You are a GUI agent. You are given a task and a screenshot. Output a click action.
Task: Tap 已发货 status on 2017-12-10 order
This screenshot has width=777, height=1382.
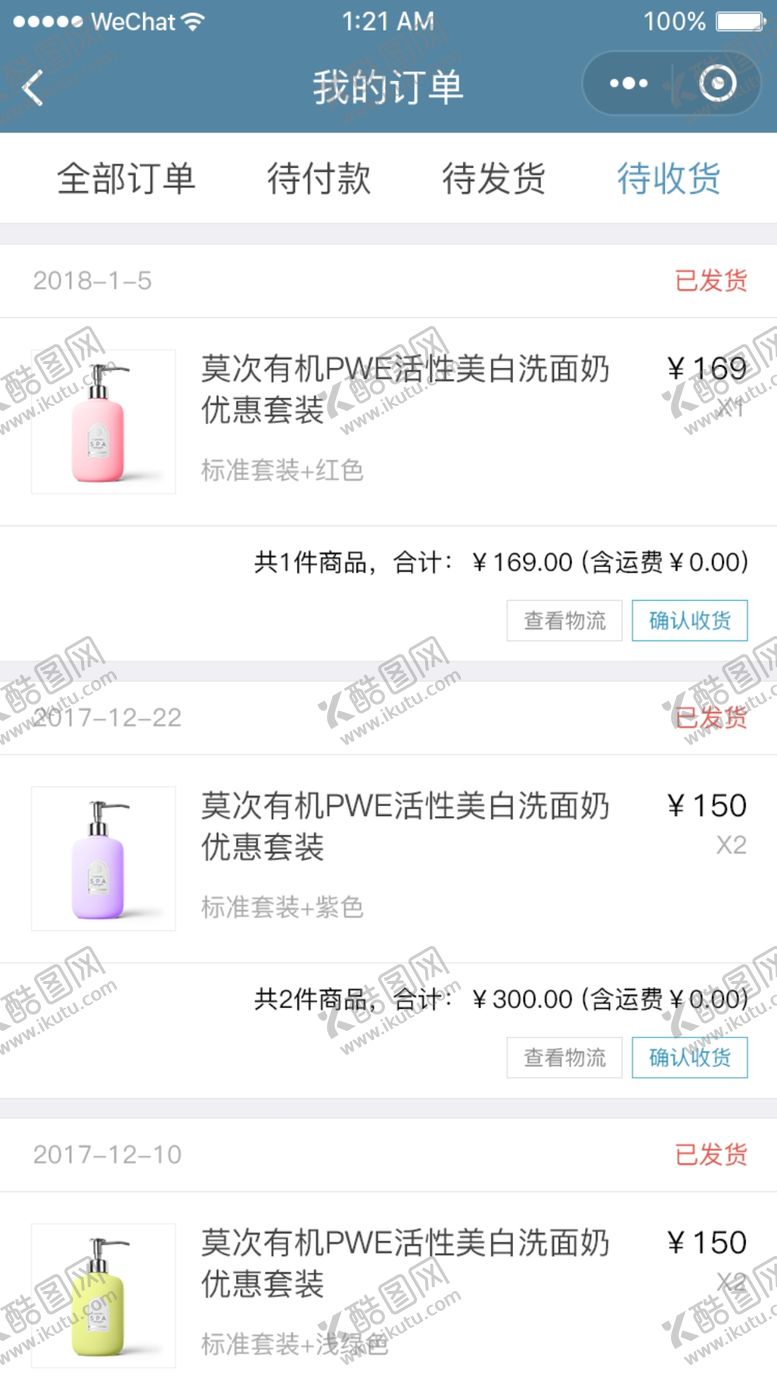click(x=711, y=1155)
